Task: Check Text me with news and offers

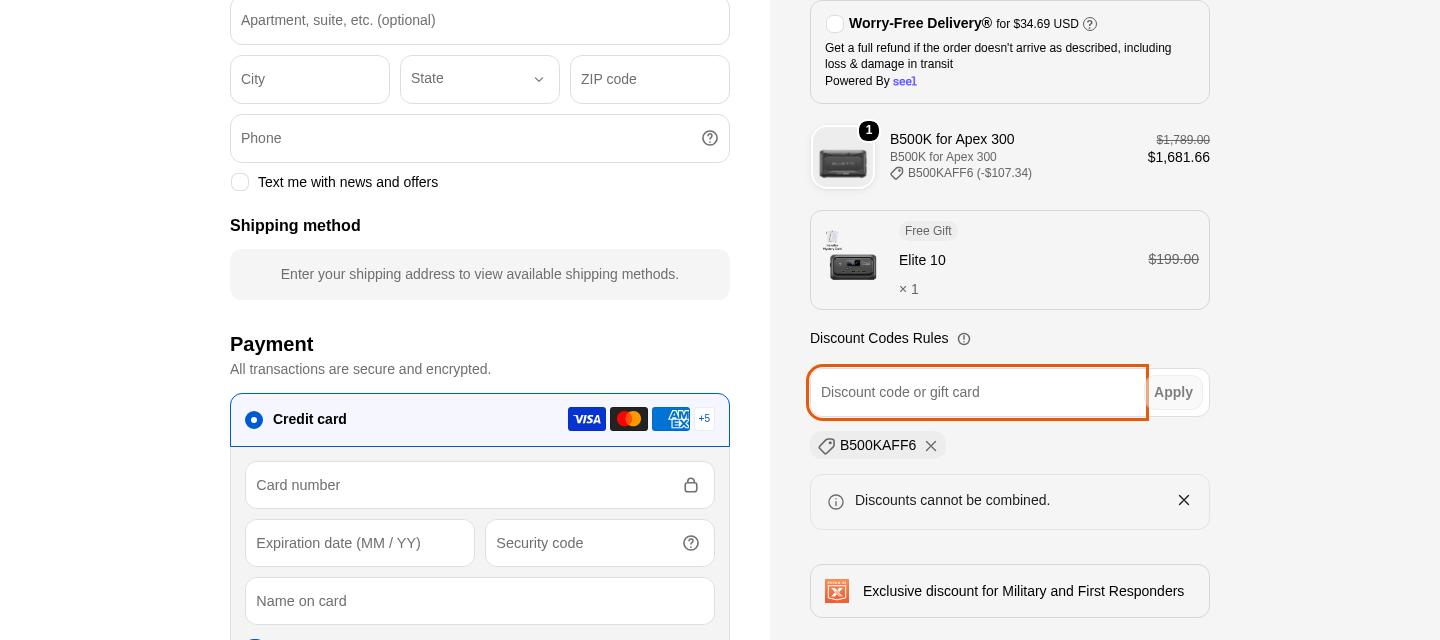Action: click(240, 182)
